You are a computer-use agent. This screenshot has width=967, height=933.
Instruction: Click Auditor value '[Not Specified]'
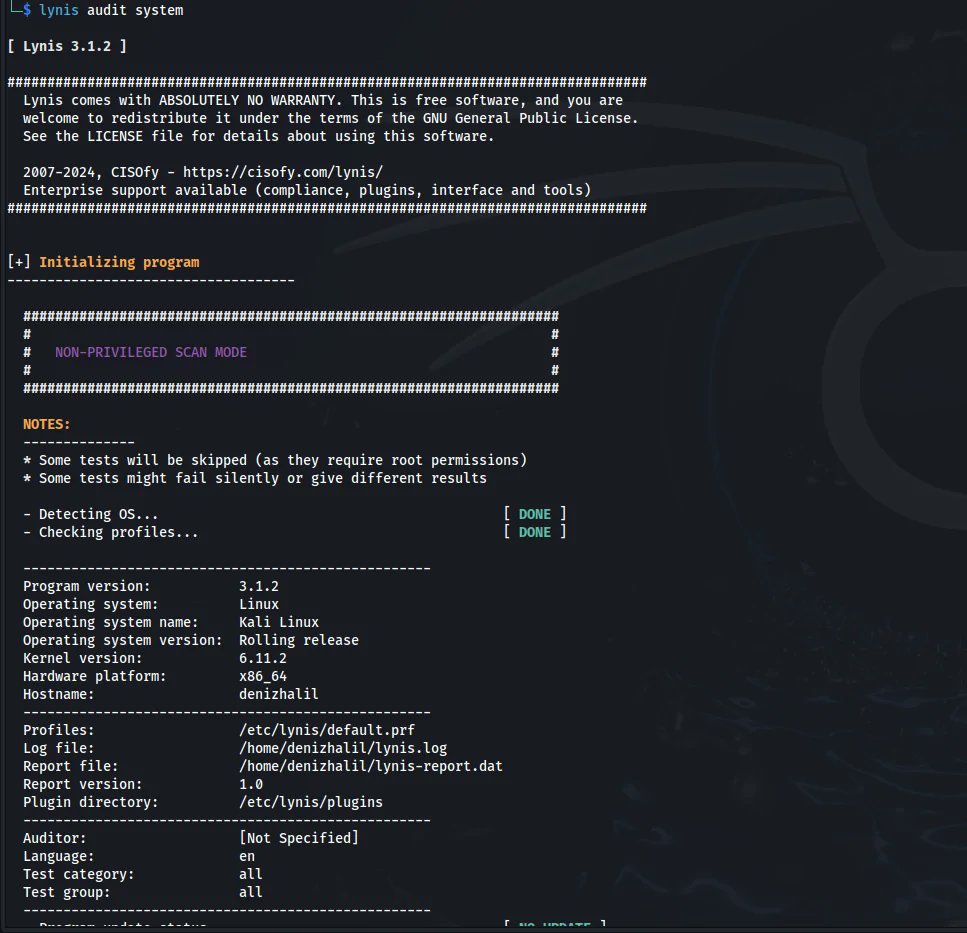coord(298,838)
